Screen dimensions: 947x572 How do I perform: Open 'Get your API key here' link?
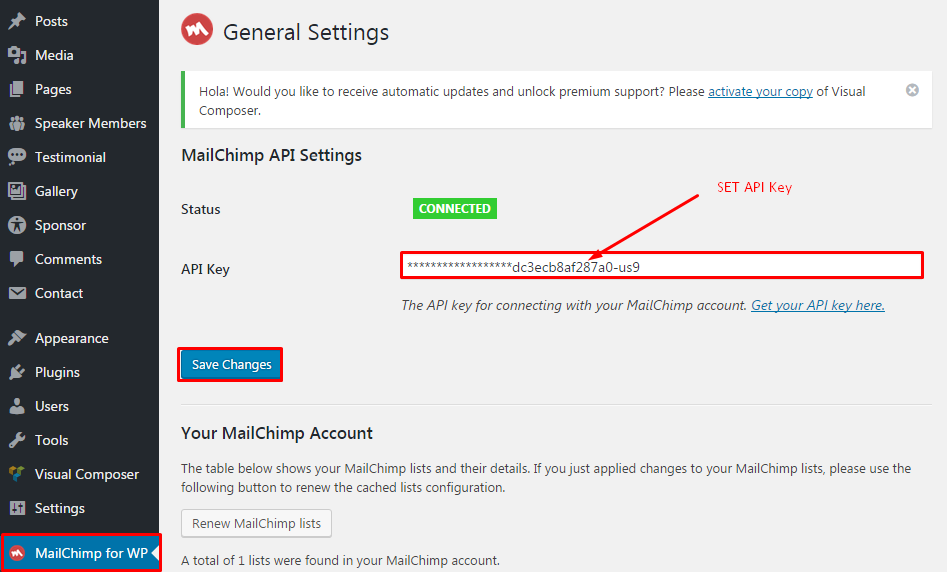(x=817, y=306)
